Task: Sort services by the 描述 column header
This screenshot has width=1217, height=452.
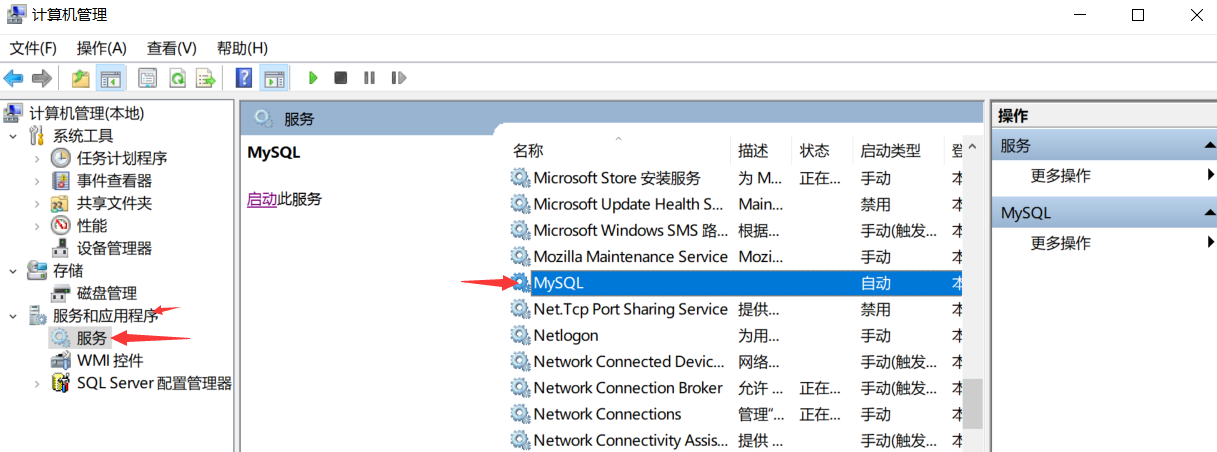Action: [753, 151]
